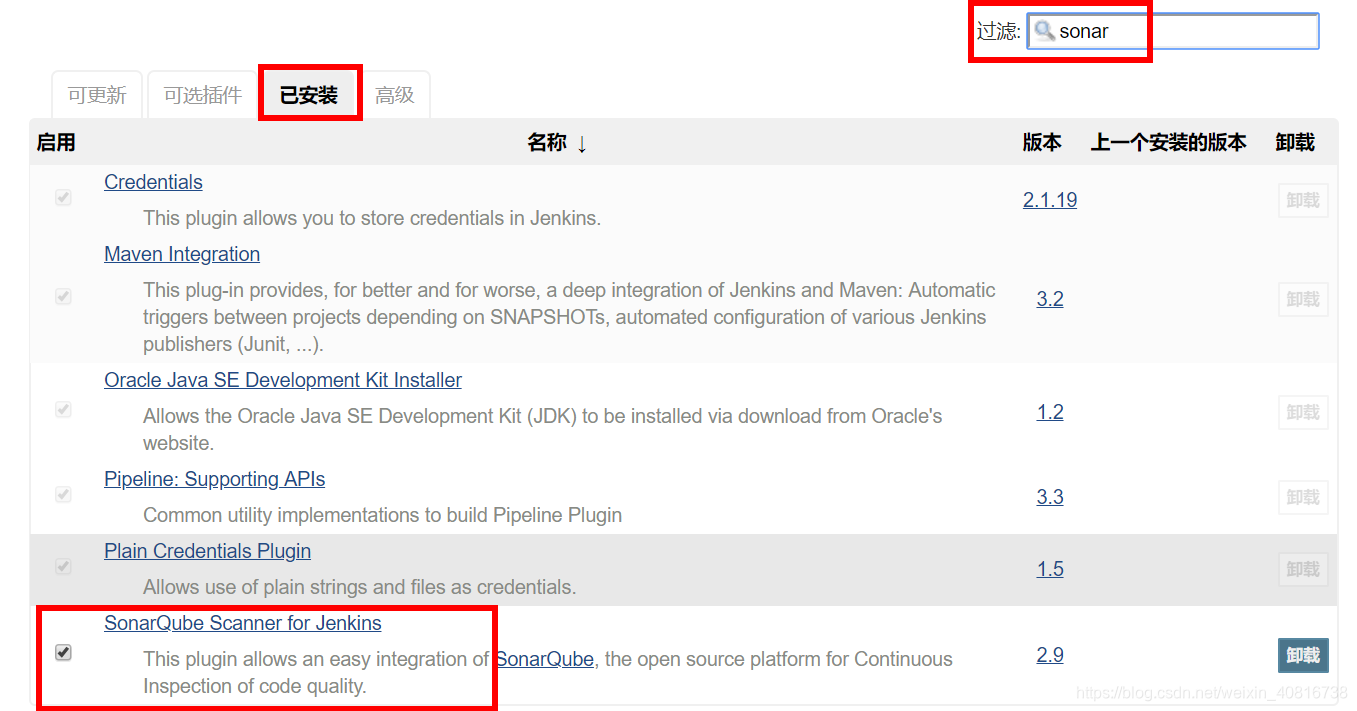The width and height of the screenshot is (1357, 711).
Task: Click the 名称 column header
Action: (x=547, y=143)
